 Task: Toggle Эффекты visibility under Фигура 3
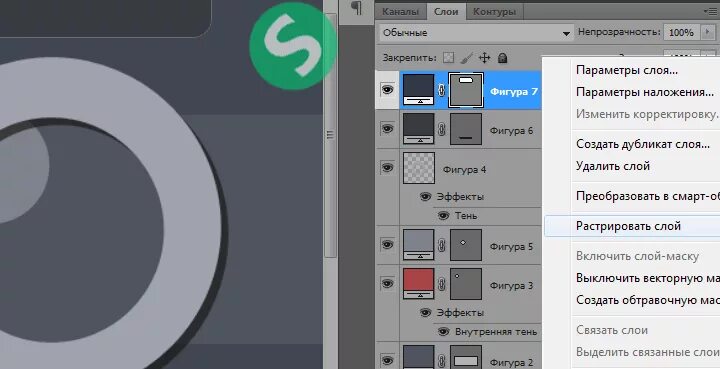click(426, 313)
